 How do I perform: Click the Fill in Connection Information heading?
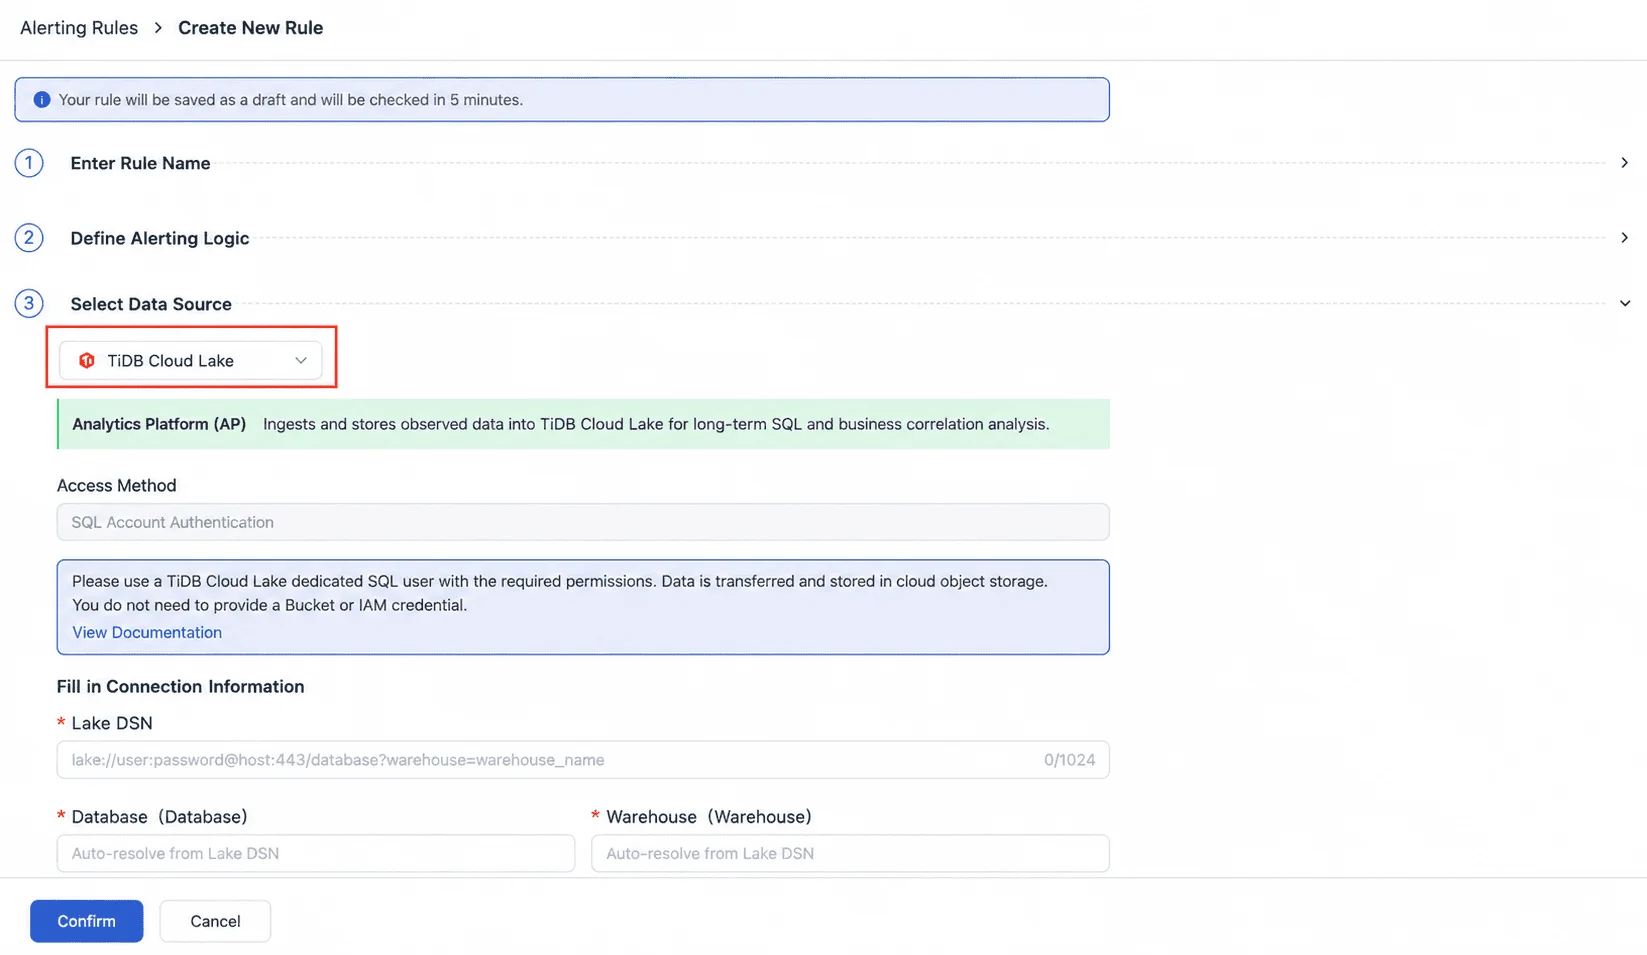(180, 686)
